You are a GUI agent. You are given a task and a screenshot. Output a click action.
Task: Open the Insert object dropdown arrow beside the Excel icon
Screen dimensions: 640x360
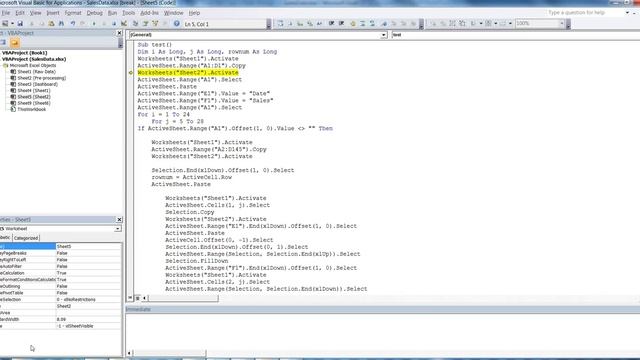[12, 24]
